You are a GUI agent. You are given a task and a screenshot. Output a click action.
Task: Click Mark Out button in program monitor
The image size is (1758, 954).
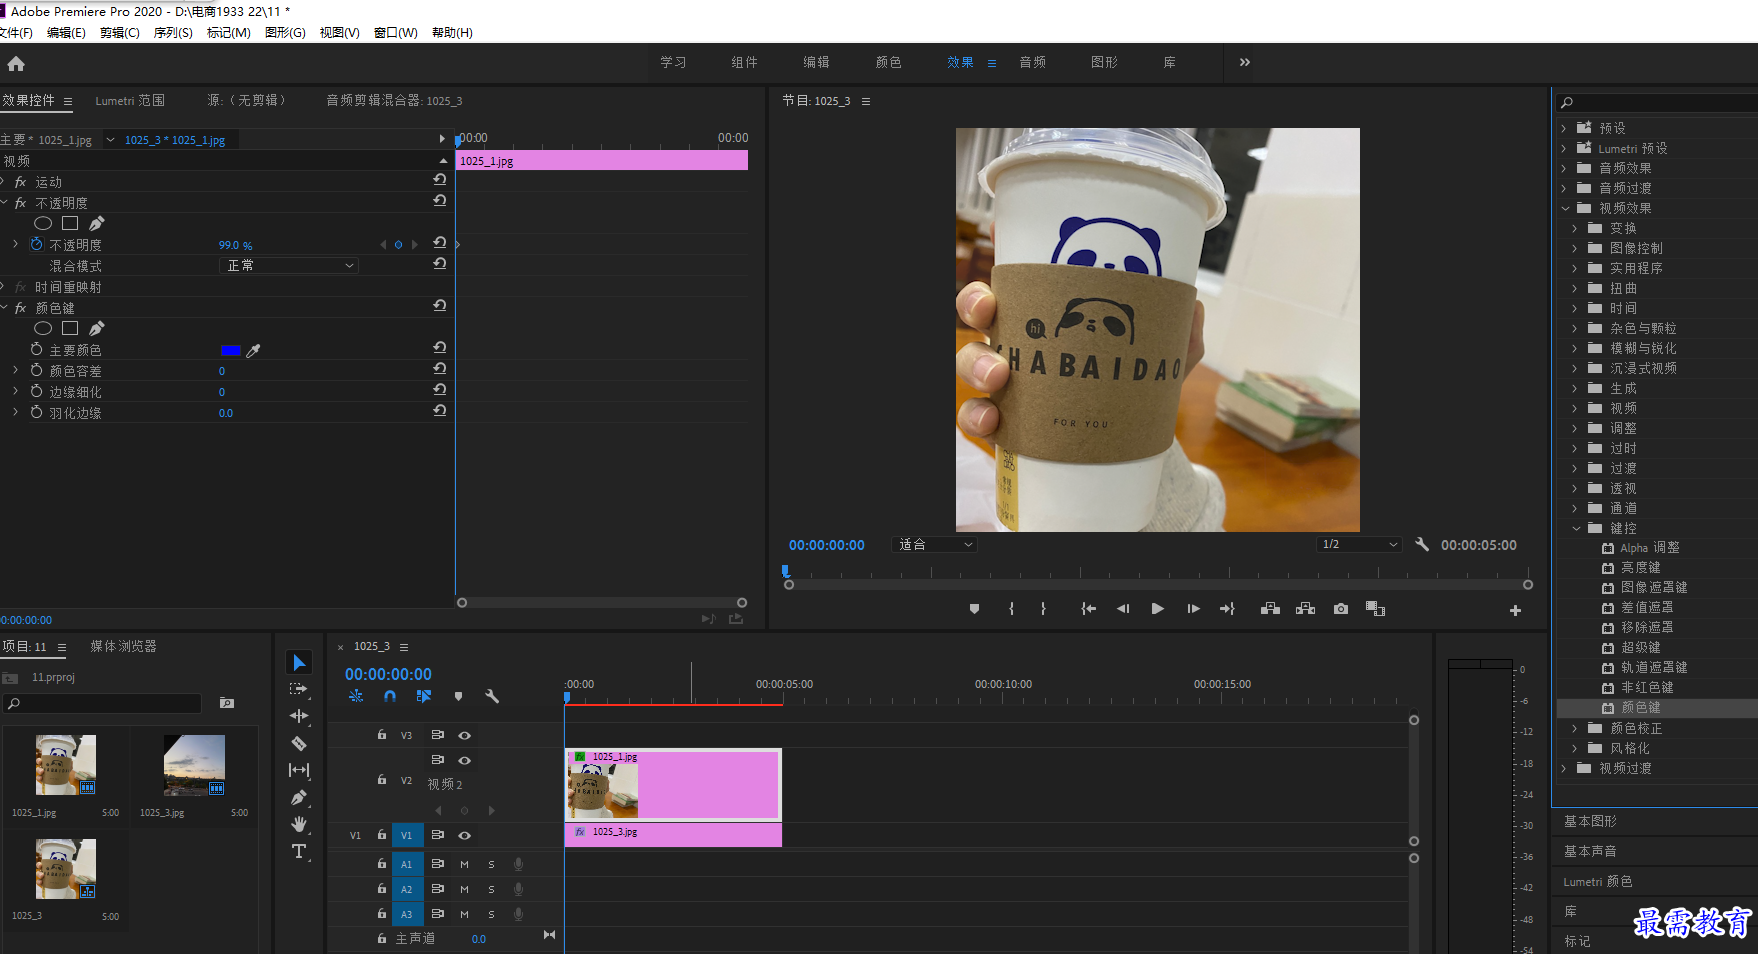(x=1043, y=609)
